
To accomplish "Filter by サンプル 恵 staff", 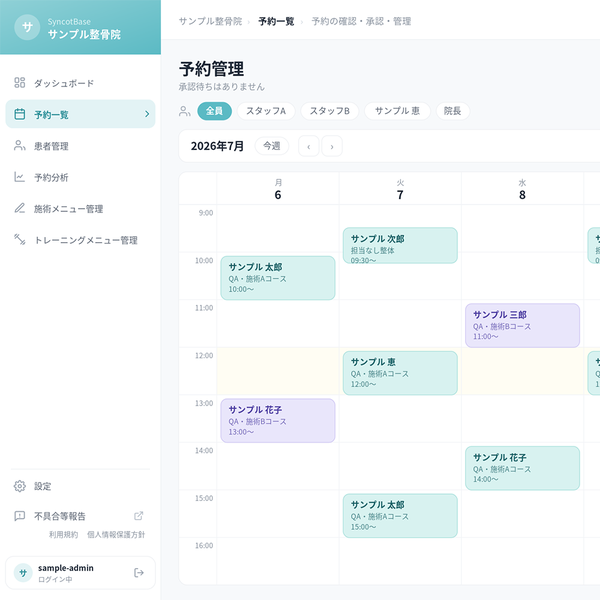I will pos(397,111).
